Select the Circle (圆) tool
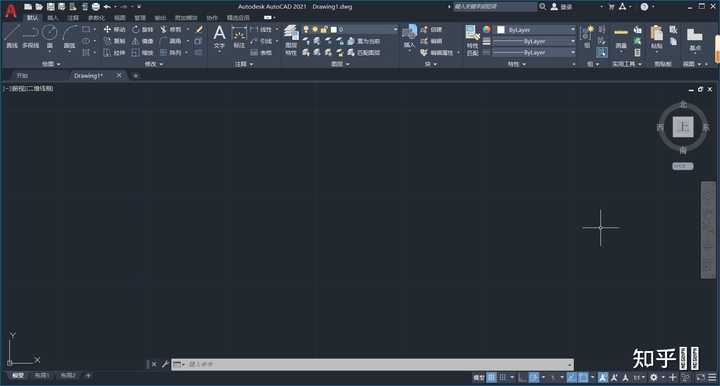 point(50,37)
